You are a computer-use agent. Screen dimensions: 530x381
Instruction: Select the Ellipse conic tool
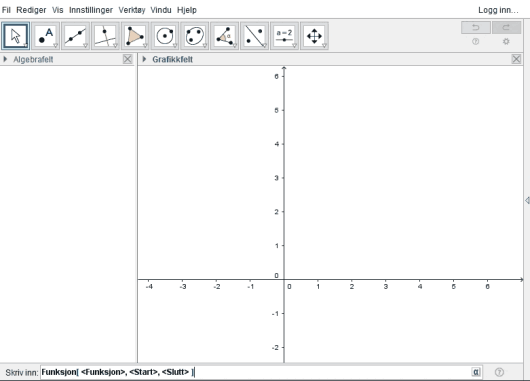[195, 36]
